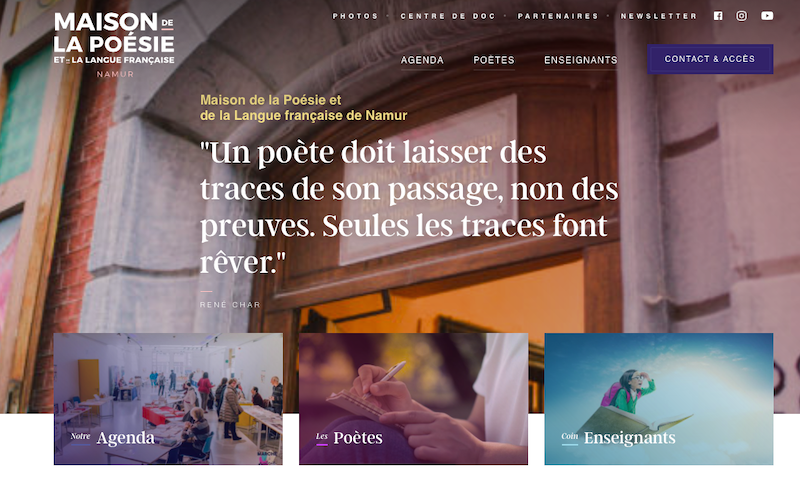Open the Notre Agenda image card
The width and height of the screenshot is (800, 494).
[x=168, y=399]
